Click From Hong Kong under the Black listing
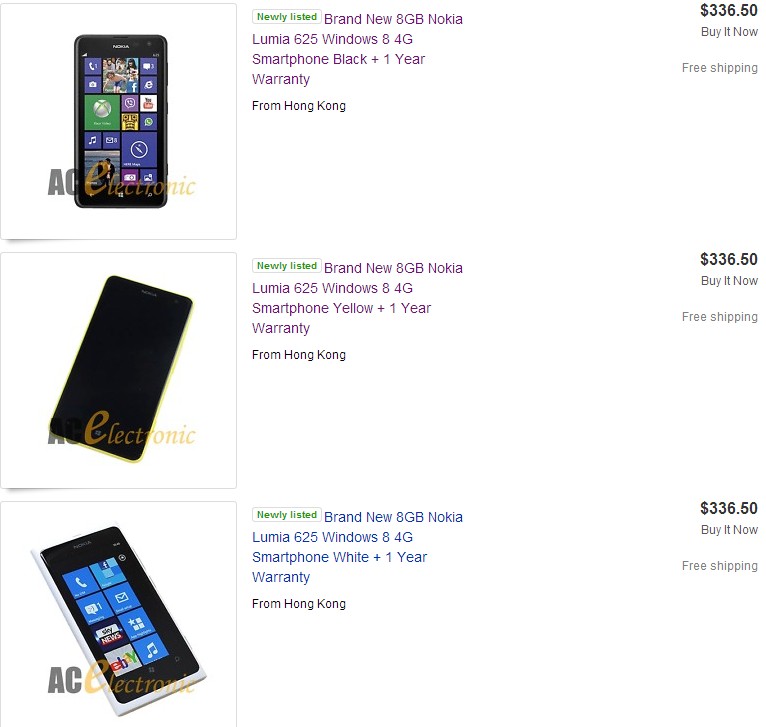Screen dimensions: 766x727 pos(299,106)
